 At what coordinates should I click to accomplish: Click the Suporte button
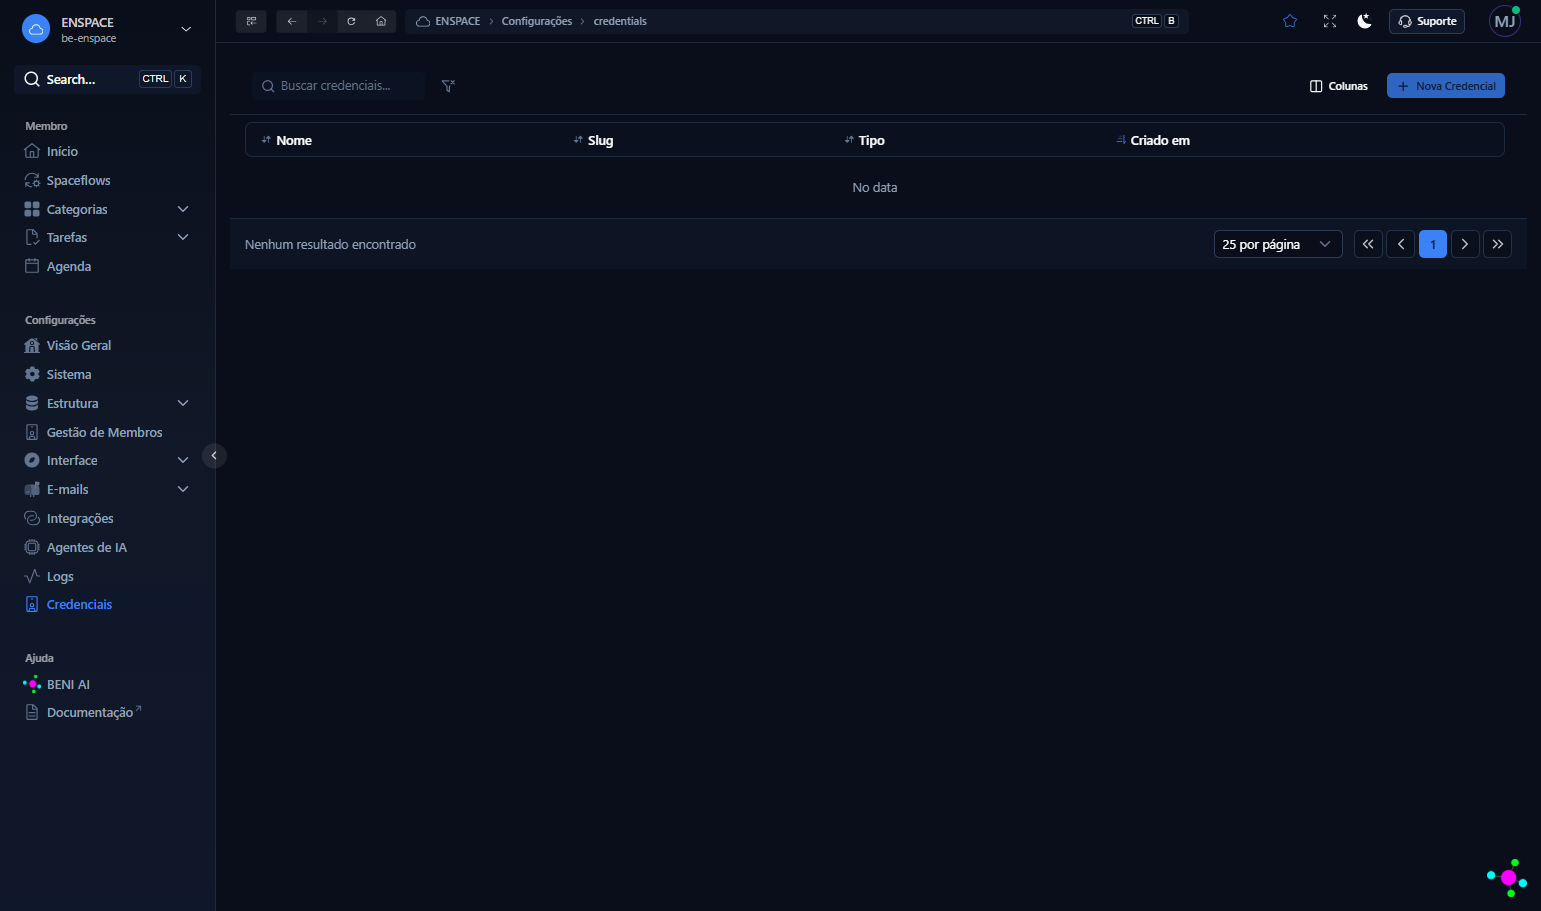pos(1427,21)
